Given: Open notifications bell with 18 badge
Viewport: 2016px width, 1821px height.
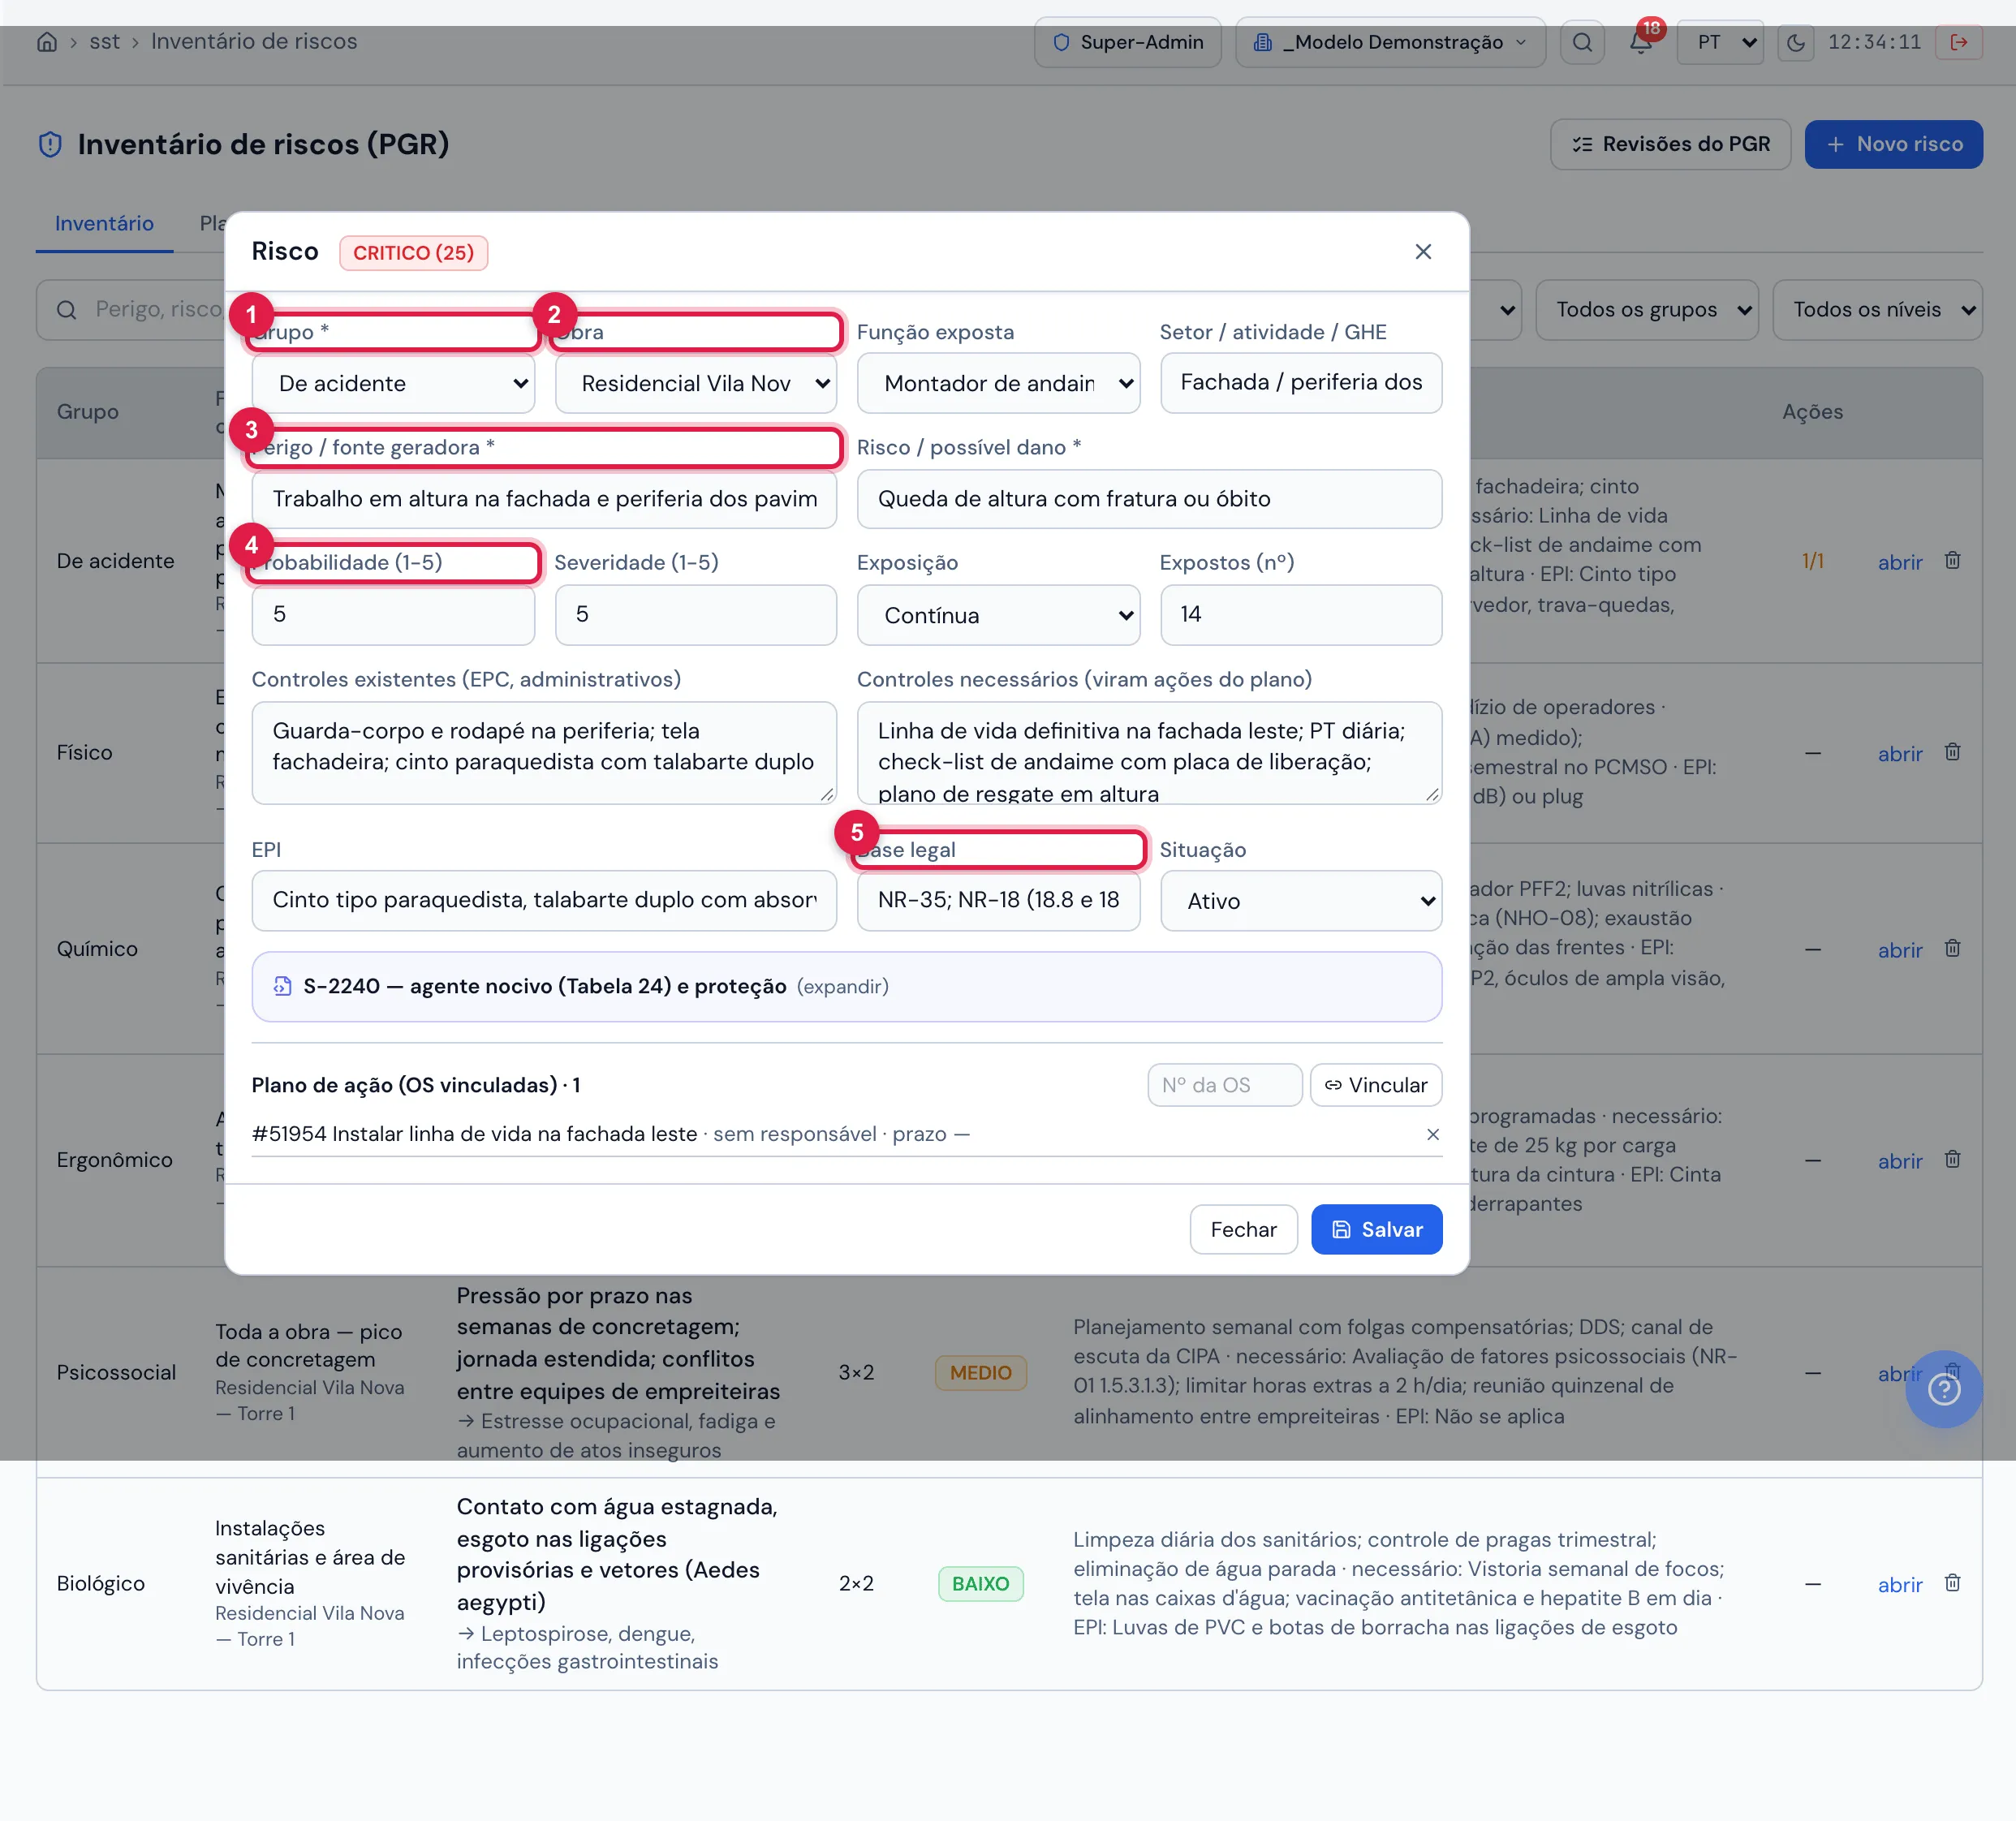Looking at the screenshot, I should coord(1641,42).
